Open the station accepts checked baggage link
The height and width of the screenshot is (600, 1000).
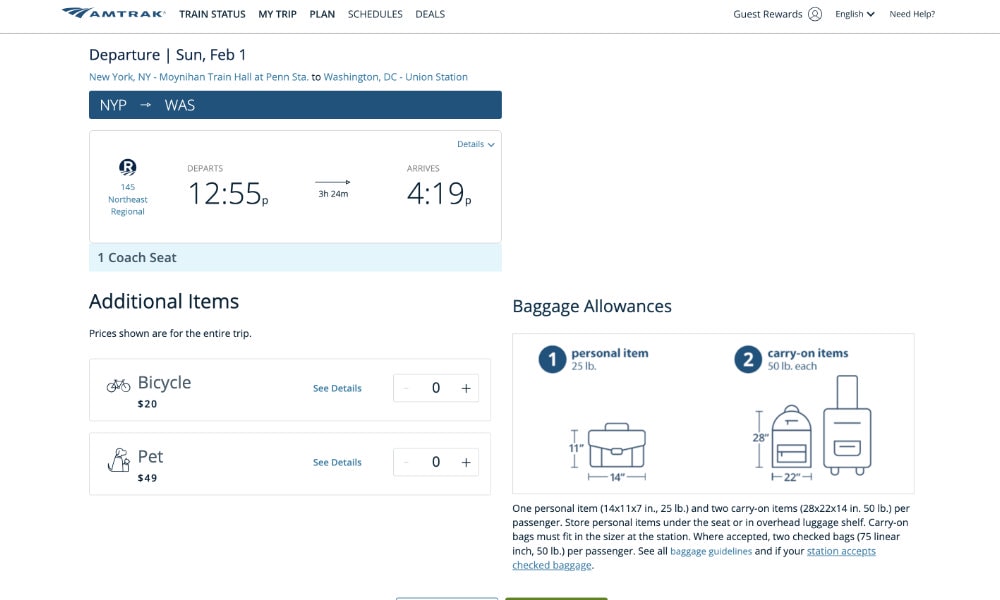coord(694,558)
